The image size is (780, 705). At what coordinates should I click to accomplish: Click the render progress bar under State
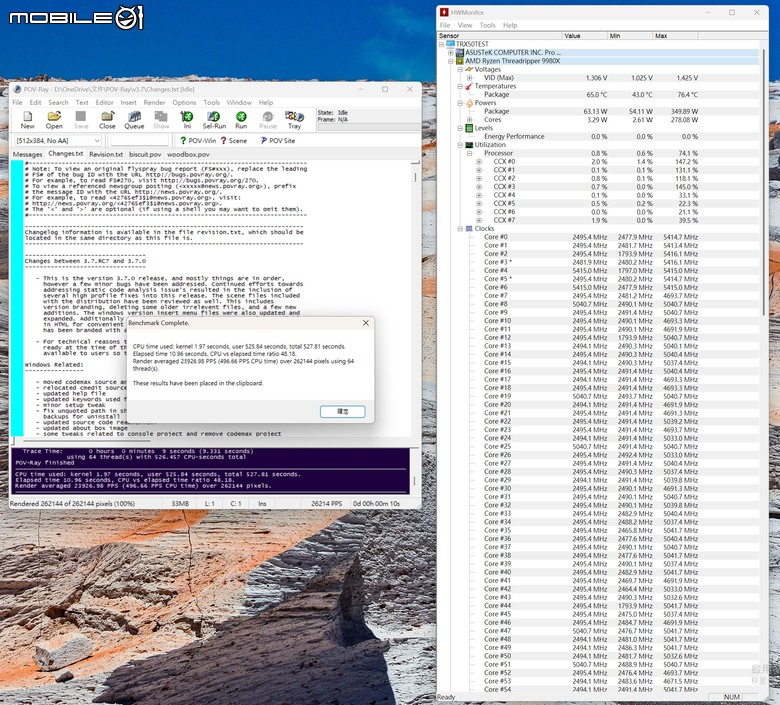tap(368, 128)
